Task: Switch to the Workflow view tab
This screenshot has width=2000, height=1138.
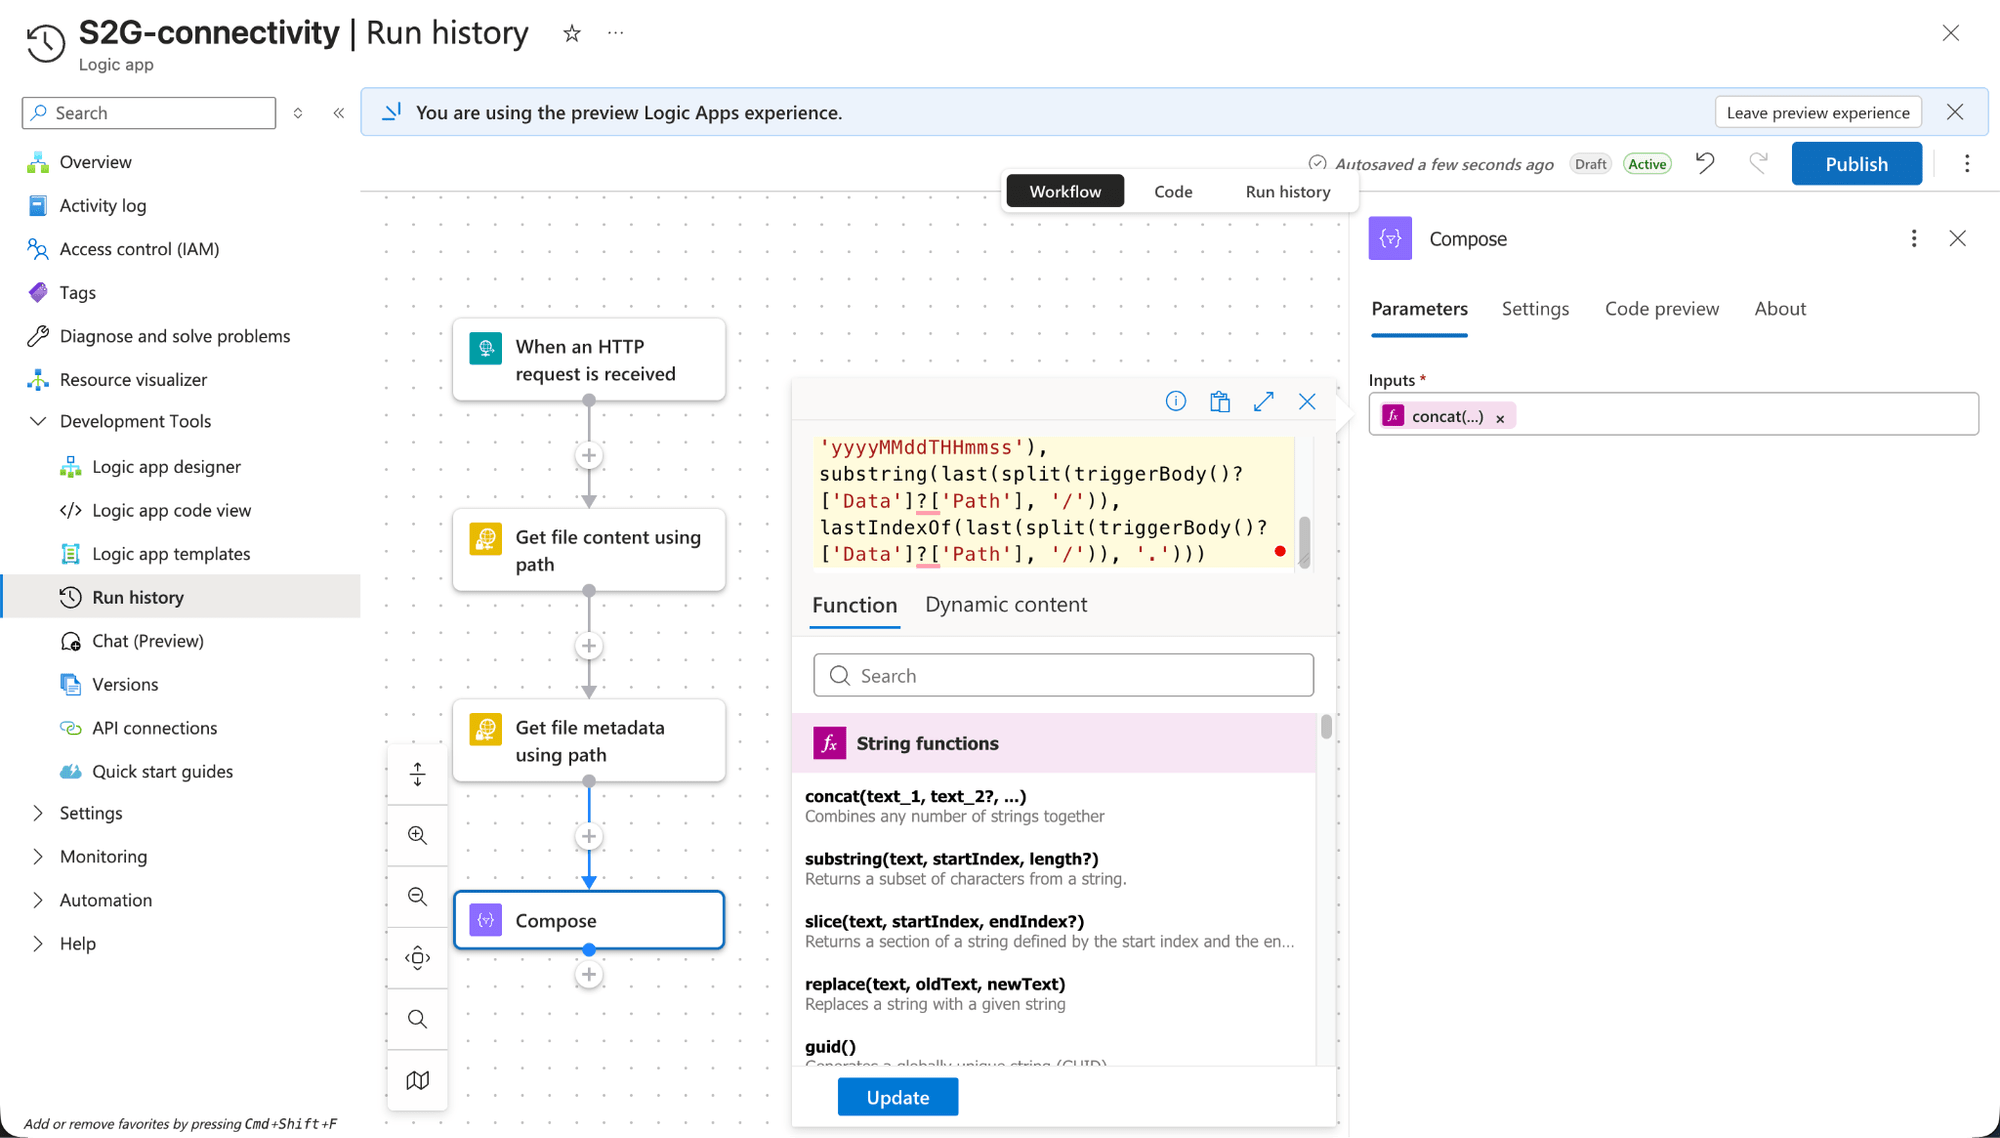Action: [1065, 191]
